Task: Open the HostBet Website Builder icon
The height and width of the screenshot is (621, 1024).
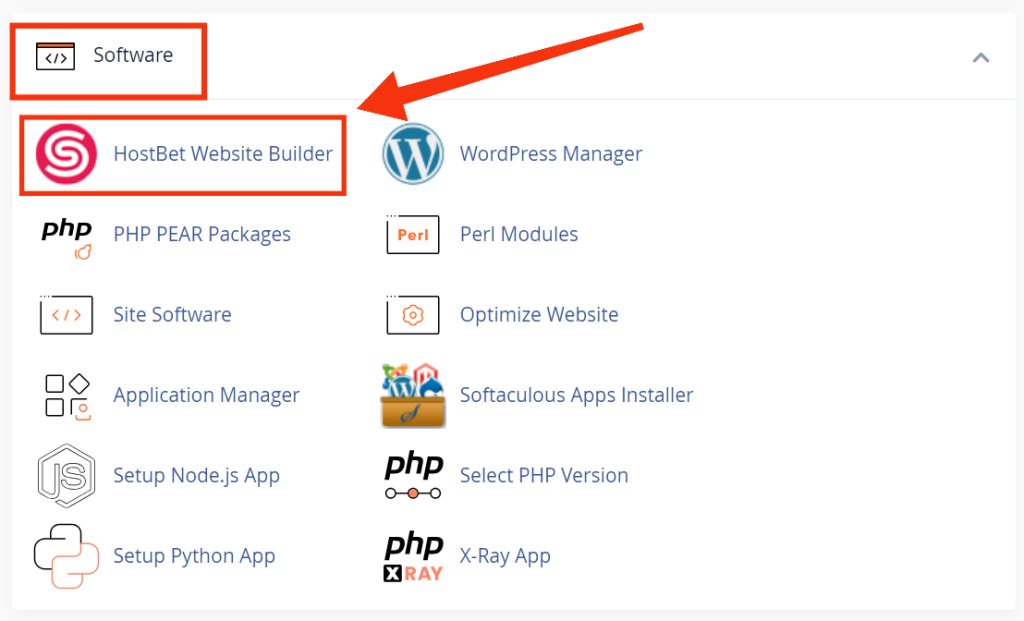Action: pyautogui.click(x=66, y=154)
